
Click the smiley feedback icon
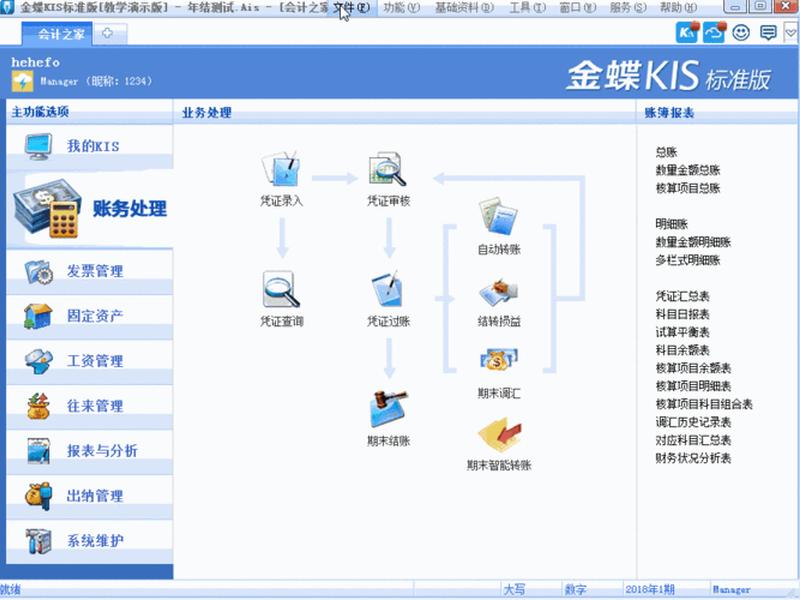coord(741,33)
